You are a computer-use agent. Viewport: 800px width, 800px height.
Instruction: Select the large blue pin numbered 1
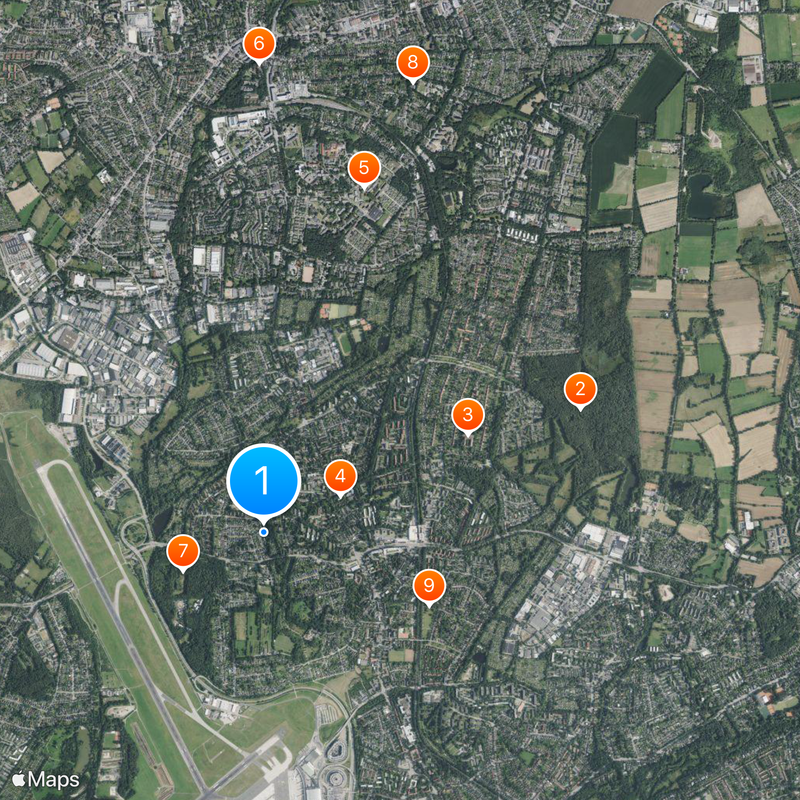(x=263, y=481)
